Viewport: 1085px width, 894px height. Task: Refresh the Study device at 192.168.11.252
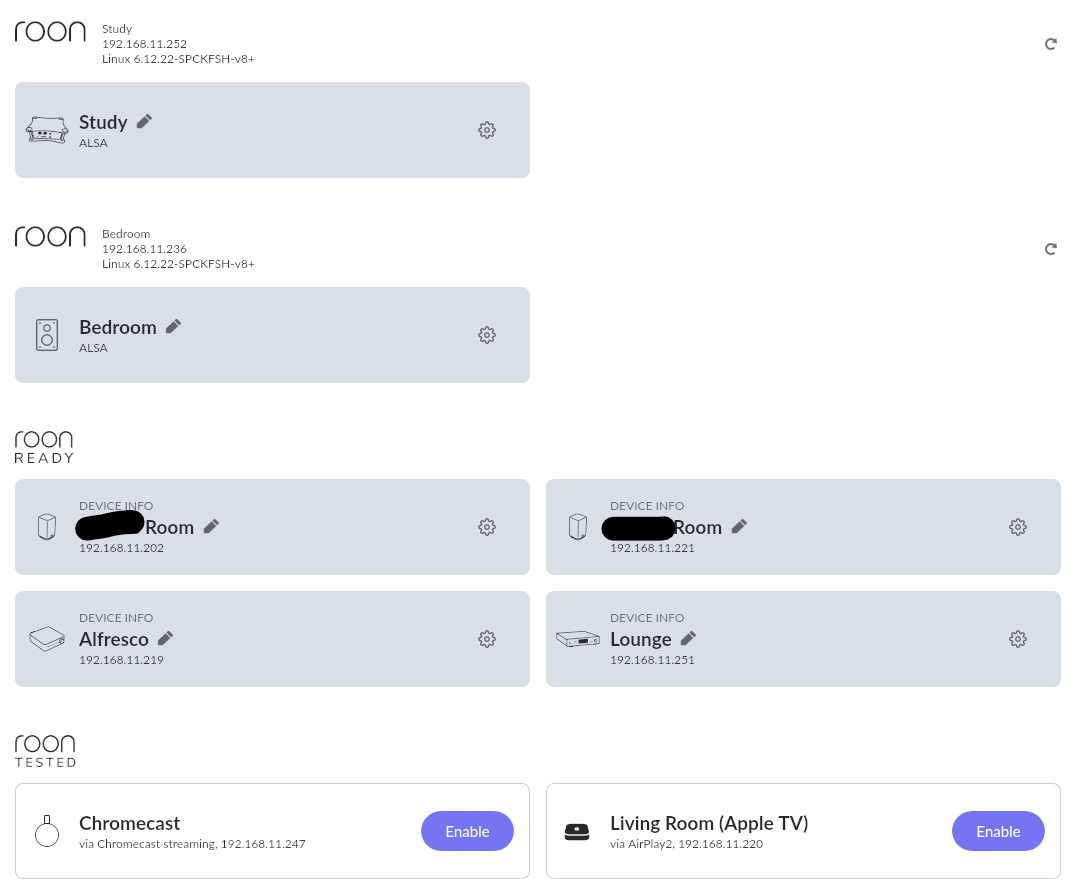click(x=1050, y=44)
